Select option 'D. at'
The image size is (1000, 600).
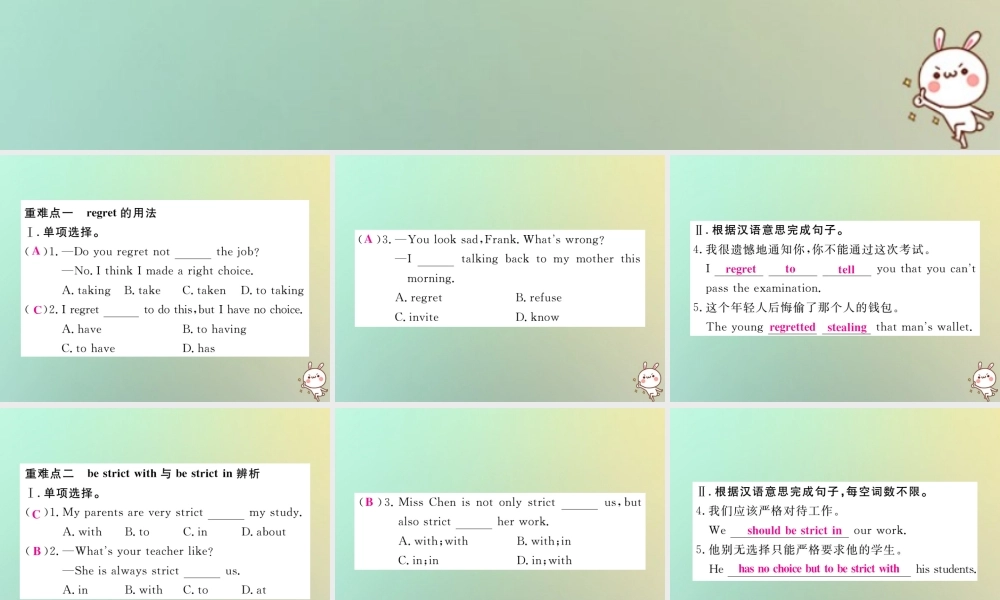click(x=254, y=590)
